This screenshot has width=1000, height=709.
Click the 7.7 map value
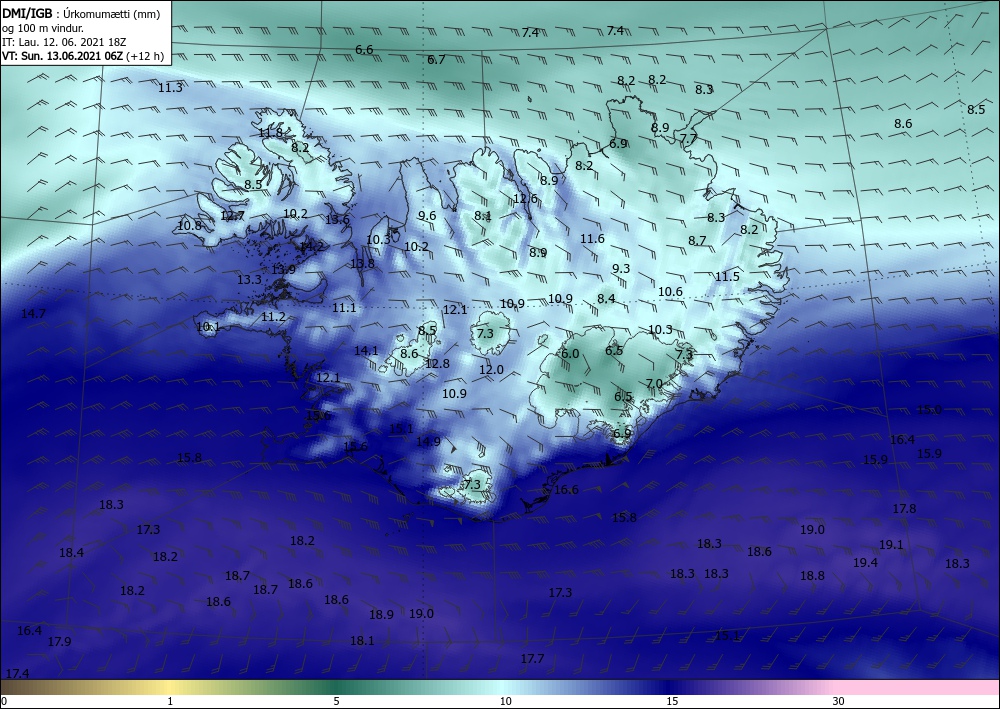click(688, 138)
